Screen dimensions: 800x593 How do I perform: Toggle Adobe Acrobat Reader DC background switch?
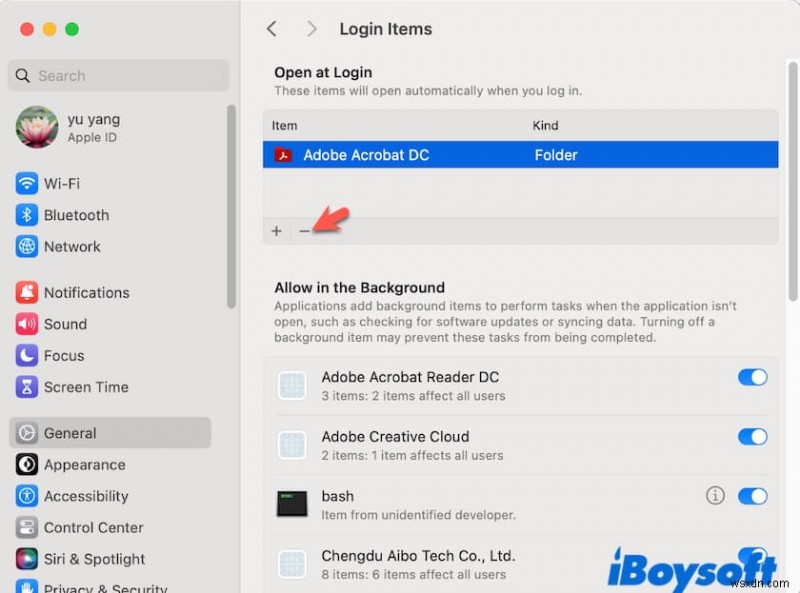(752, 378)
